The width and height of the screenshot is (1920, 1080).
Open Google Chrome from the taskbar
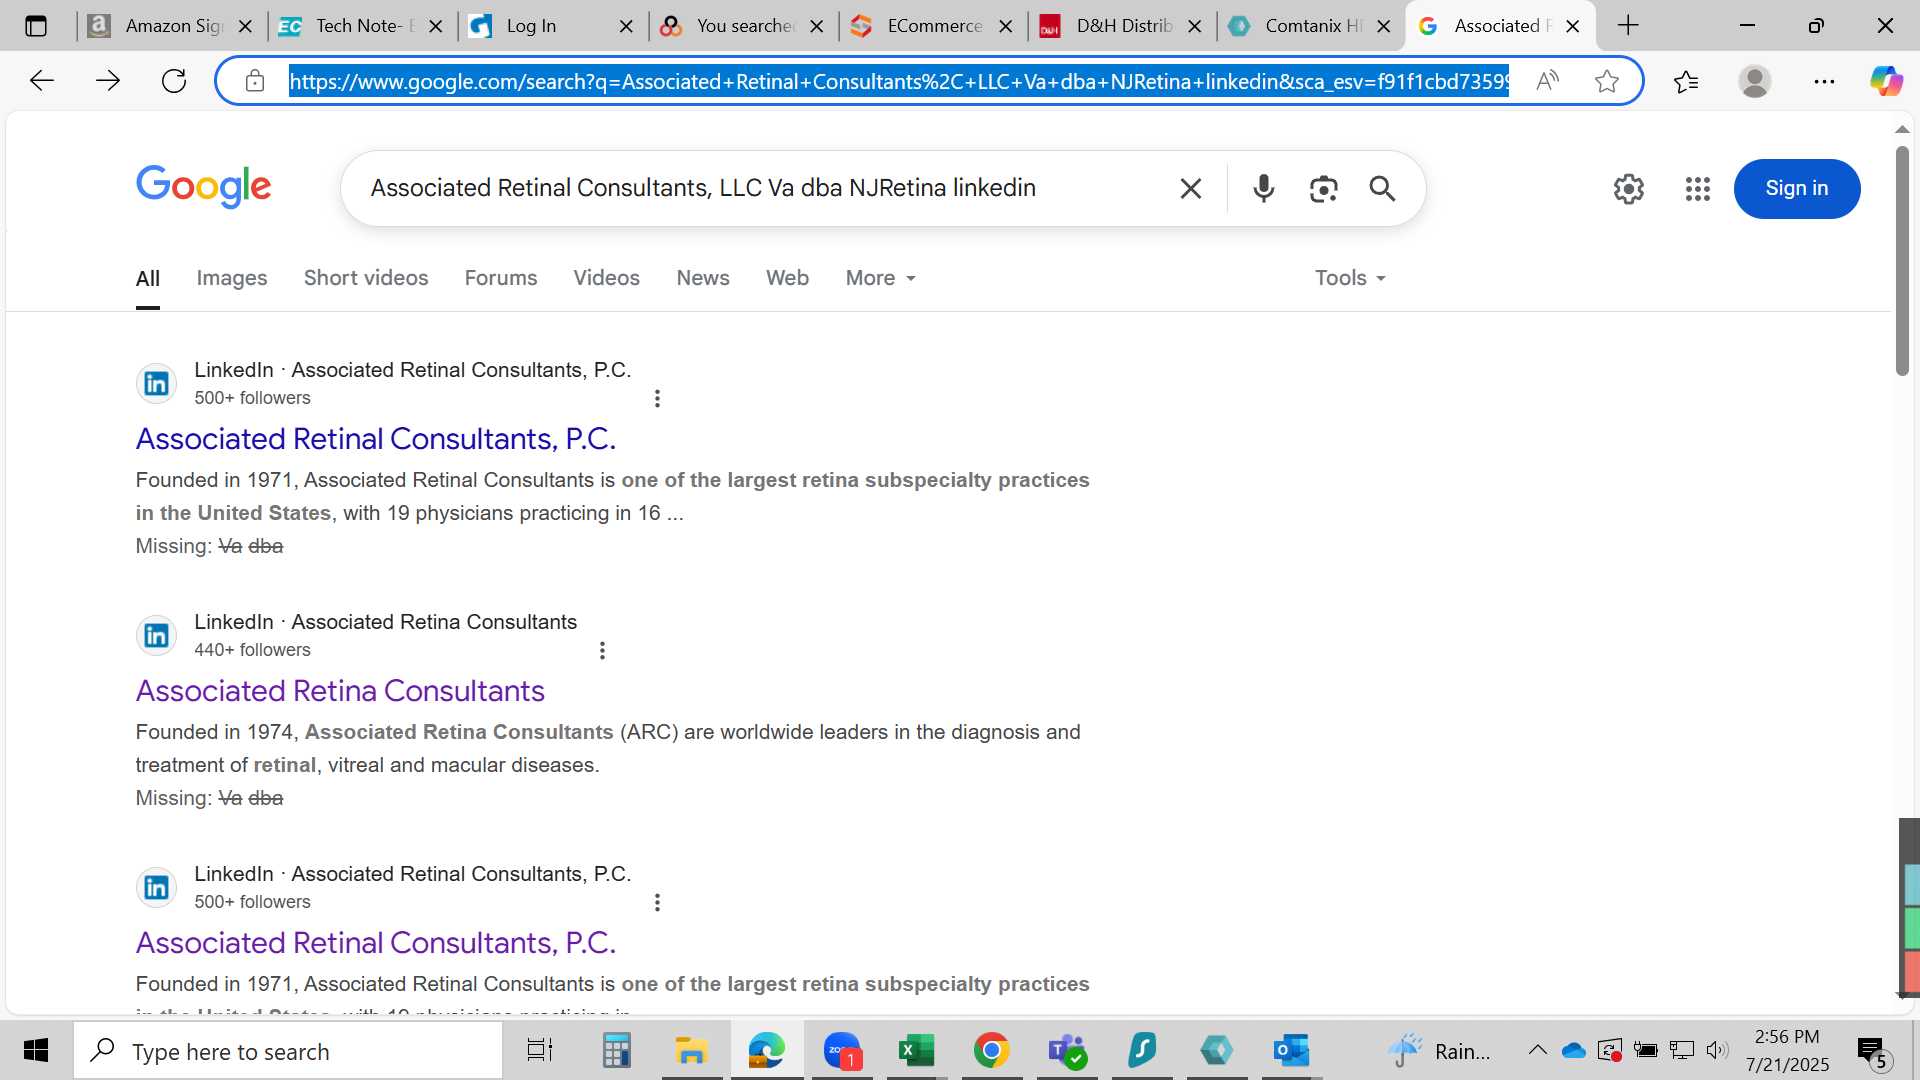(x=991, y=1051)
